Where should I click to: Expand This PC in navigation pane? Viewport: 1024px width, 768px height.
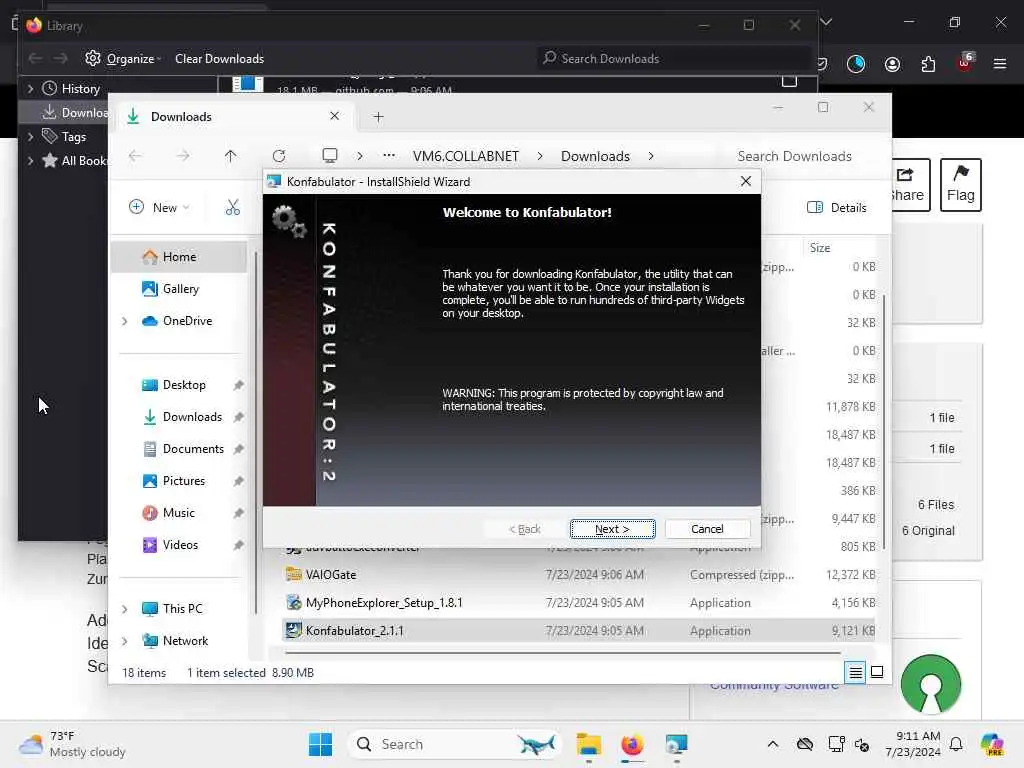click(x=125, y=609)
